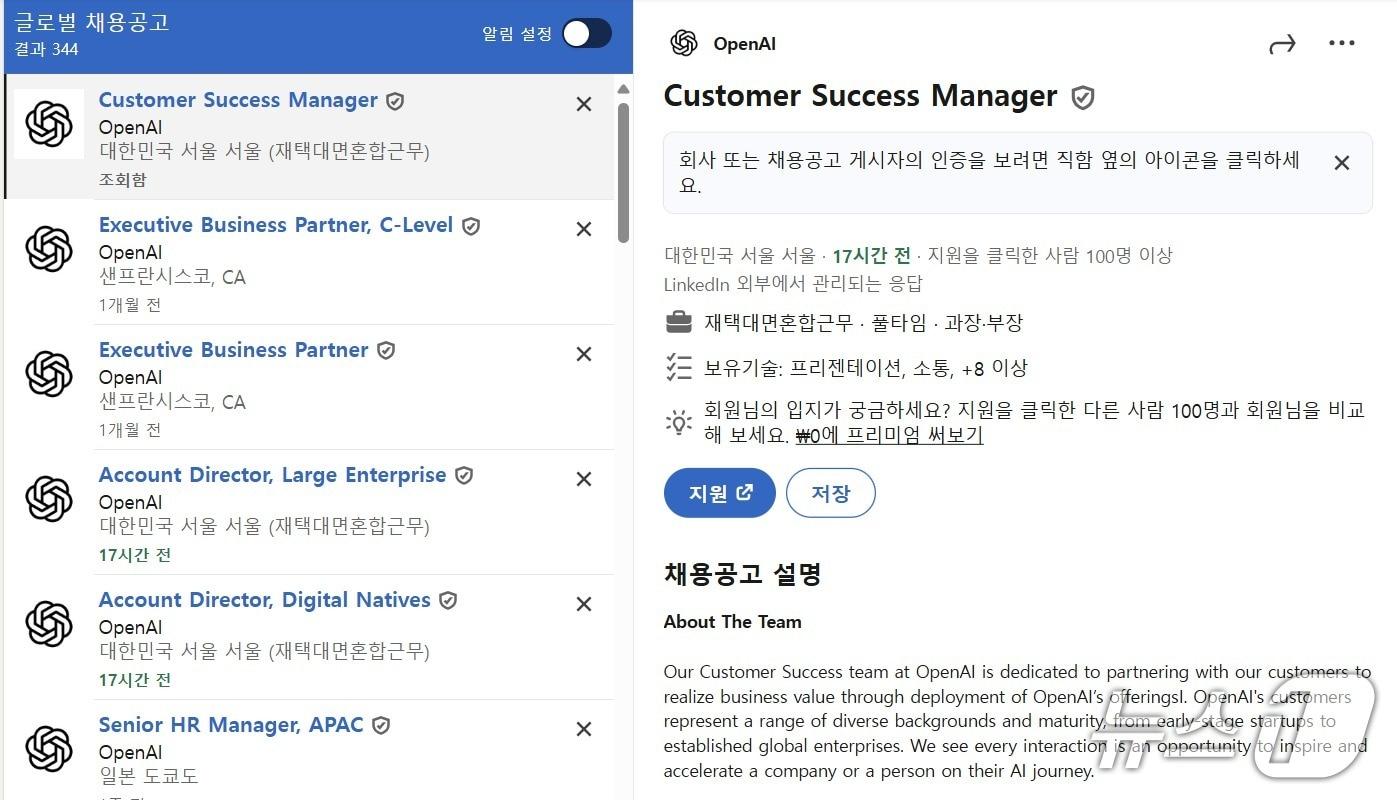Click the OpenAI logo beside the company name
Screen dimensions: 1397x800
pyautogui.click(x=684, y=43)
